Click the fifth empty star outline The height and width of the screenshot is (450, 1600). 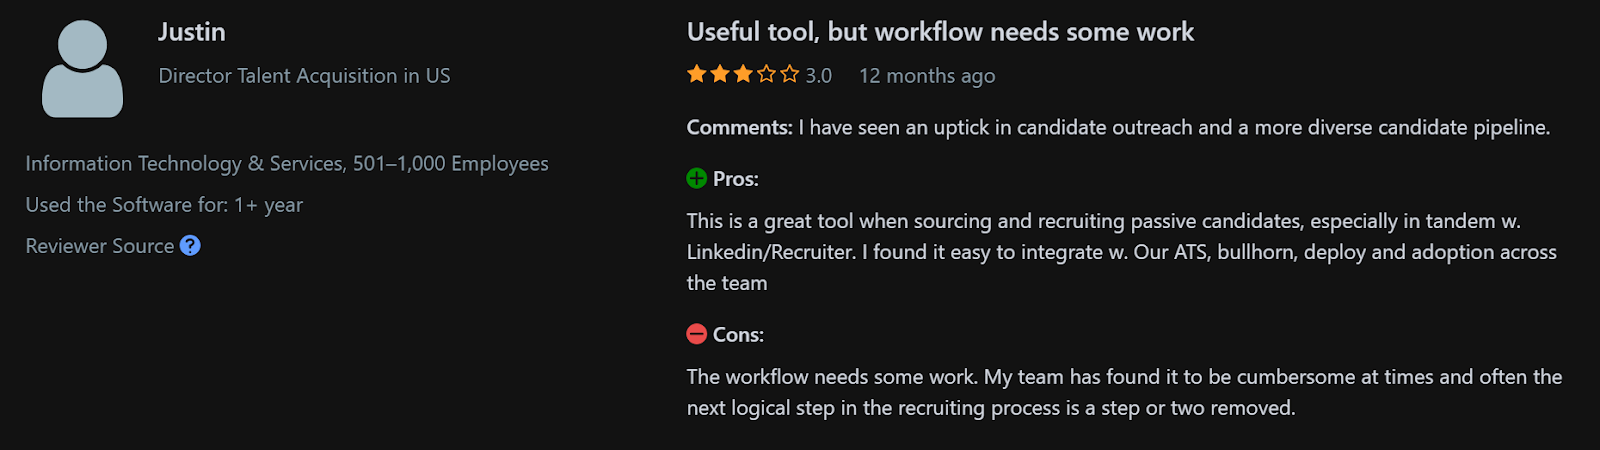coord(790,74)
